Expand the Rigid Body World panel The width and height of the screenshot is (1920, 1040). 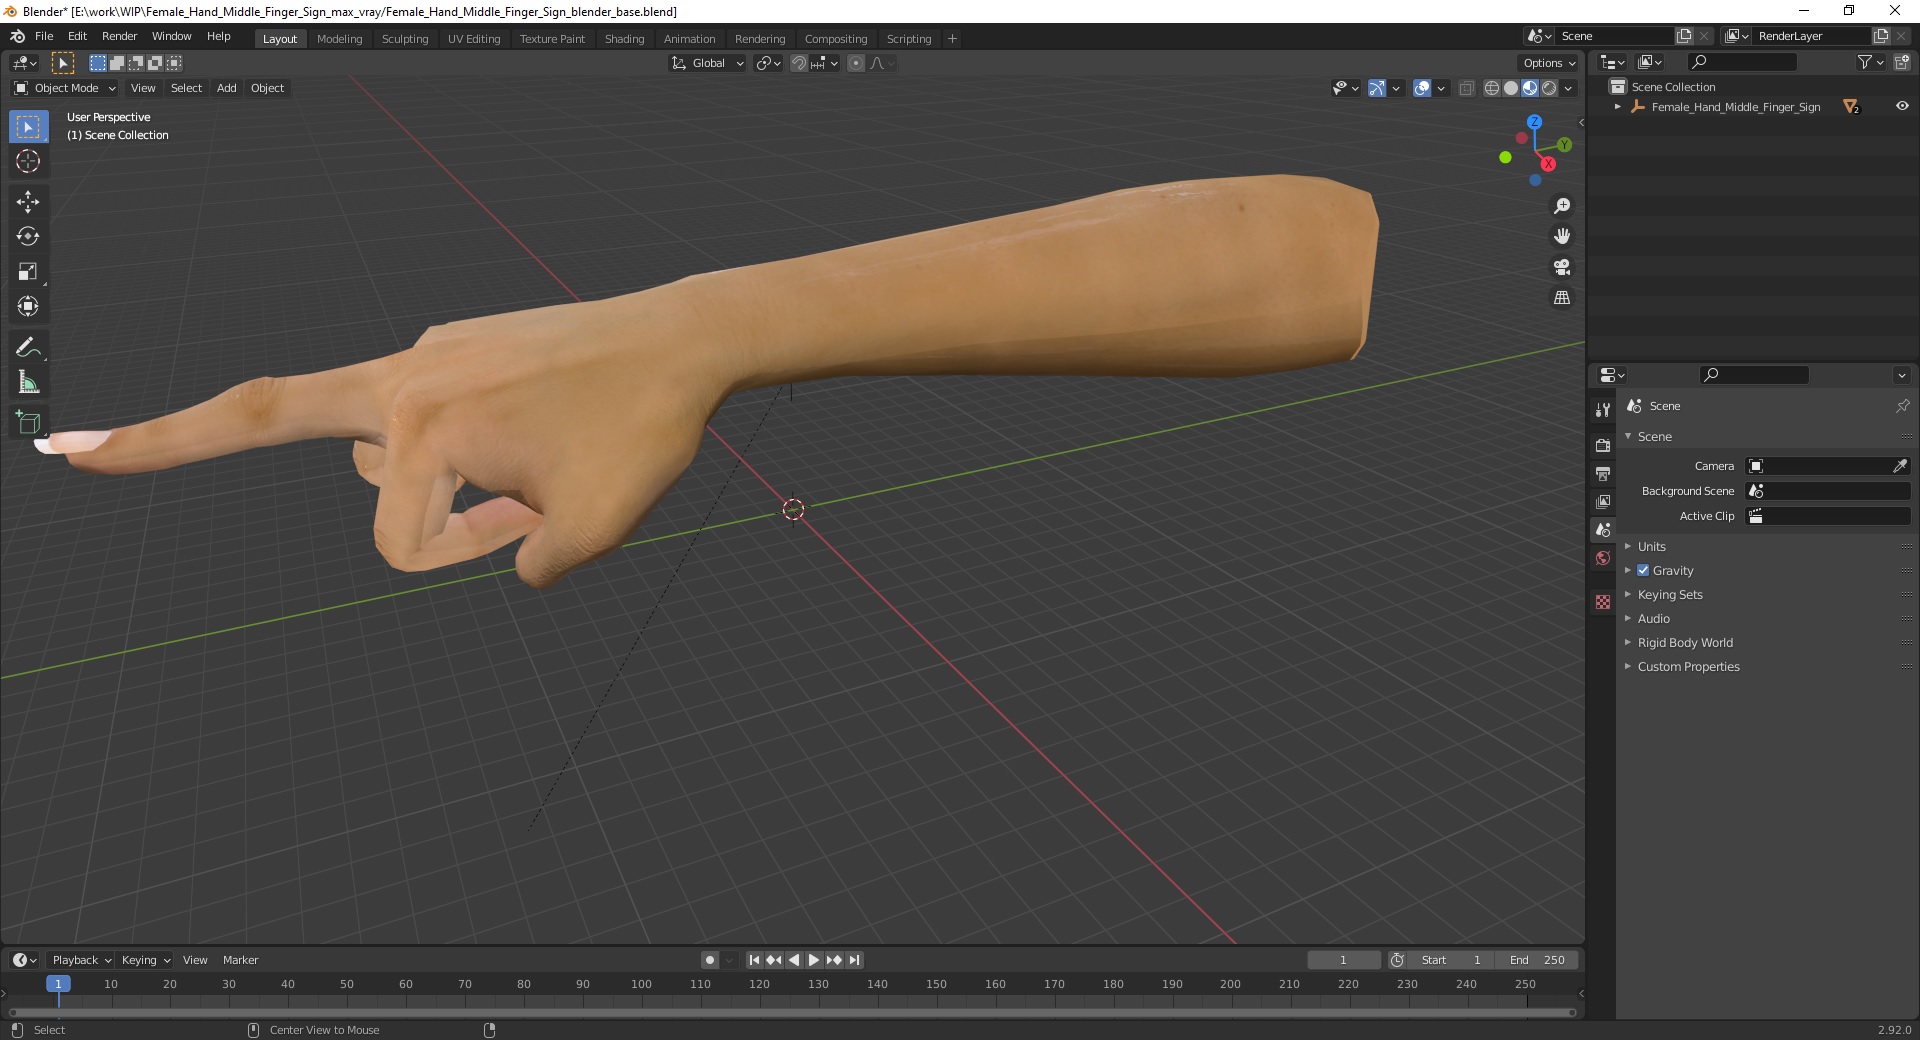tap(1684, 642)
